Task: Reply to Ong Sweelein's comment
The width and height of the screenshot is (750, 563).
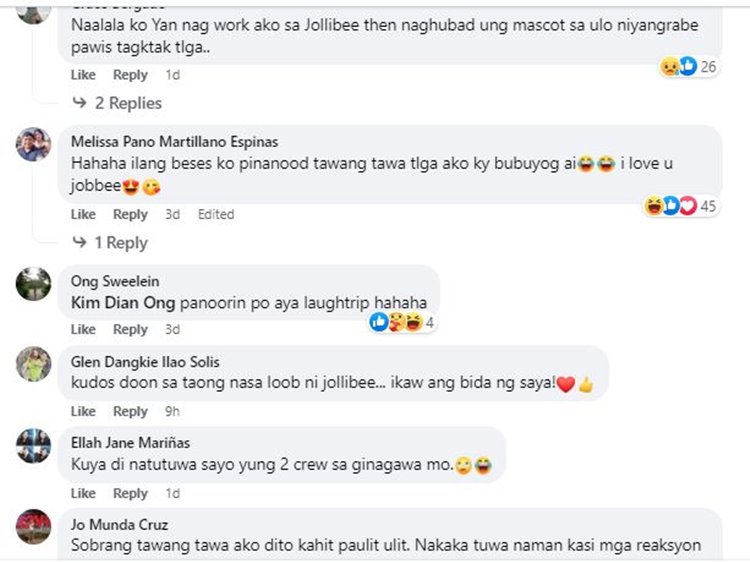Action: tap(130, 330)
